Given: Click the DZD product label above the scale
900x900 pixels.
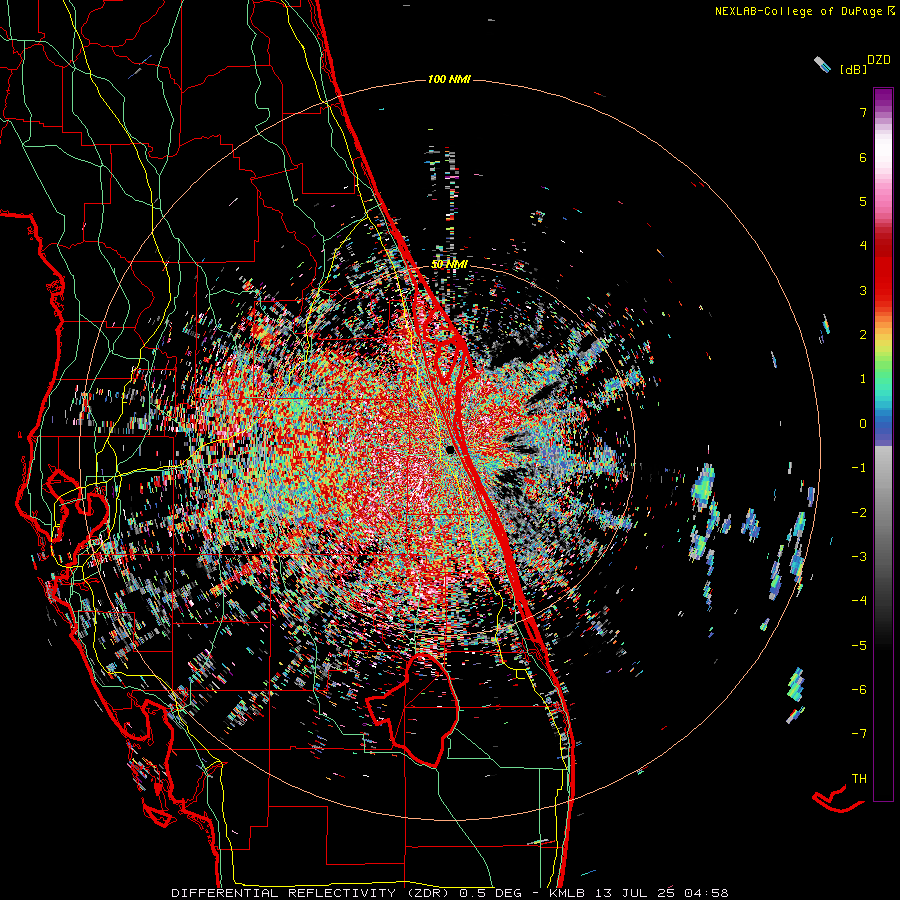Looking at the screenshot, I should [x=879, y=60].
